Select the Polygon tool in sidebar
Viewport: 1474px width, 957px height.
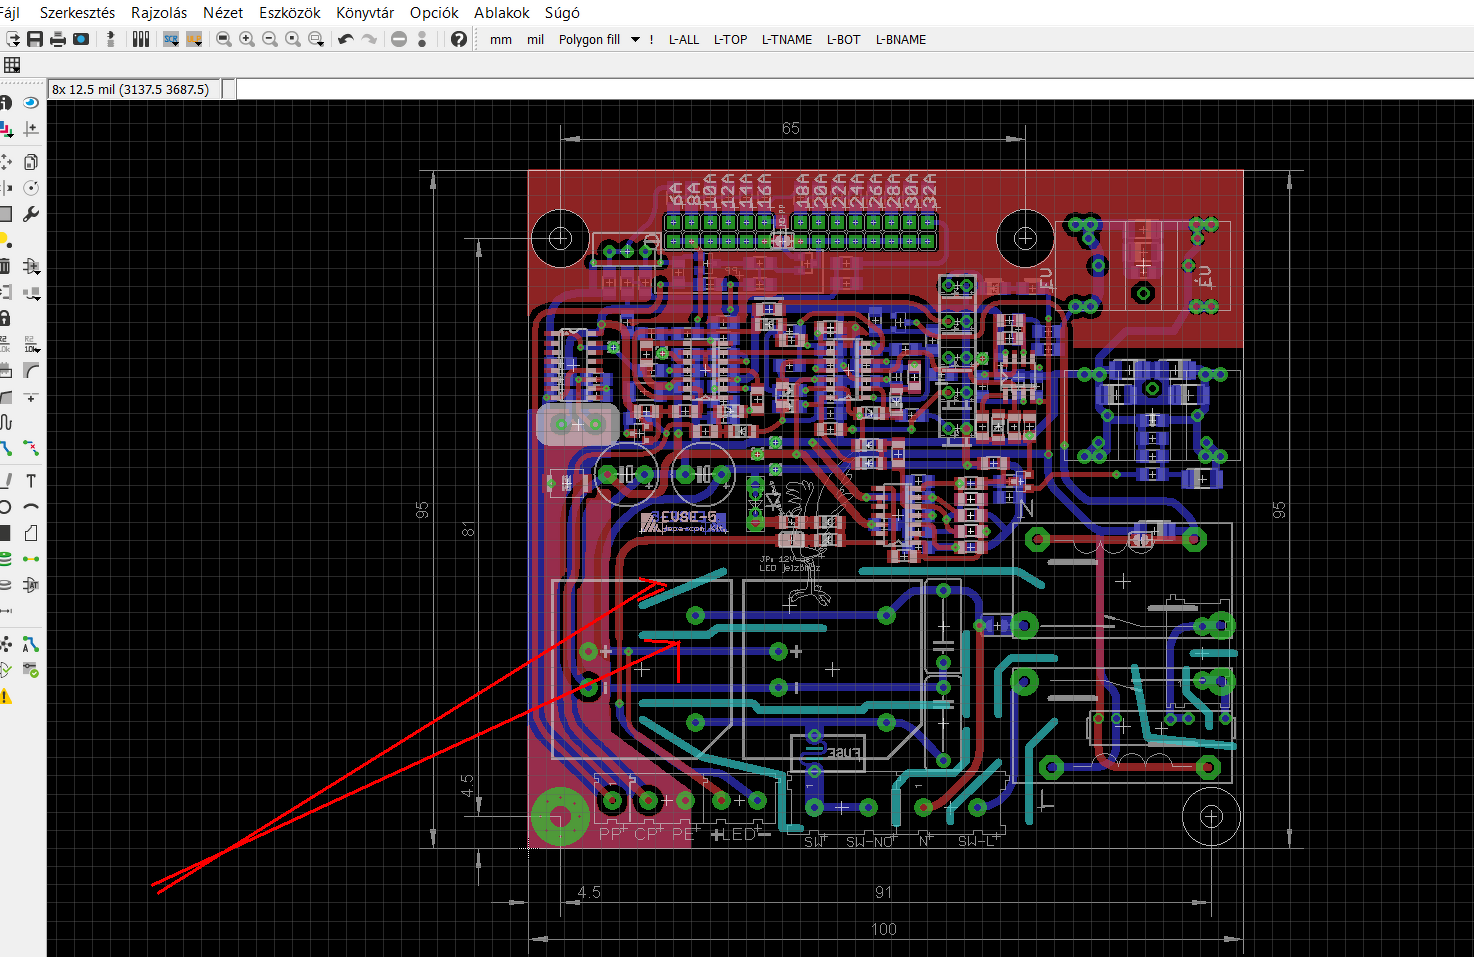pyautogui.click(x=31, y=533)
